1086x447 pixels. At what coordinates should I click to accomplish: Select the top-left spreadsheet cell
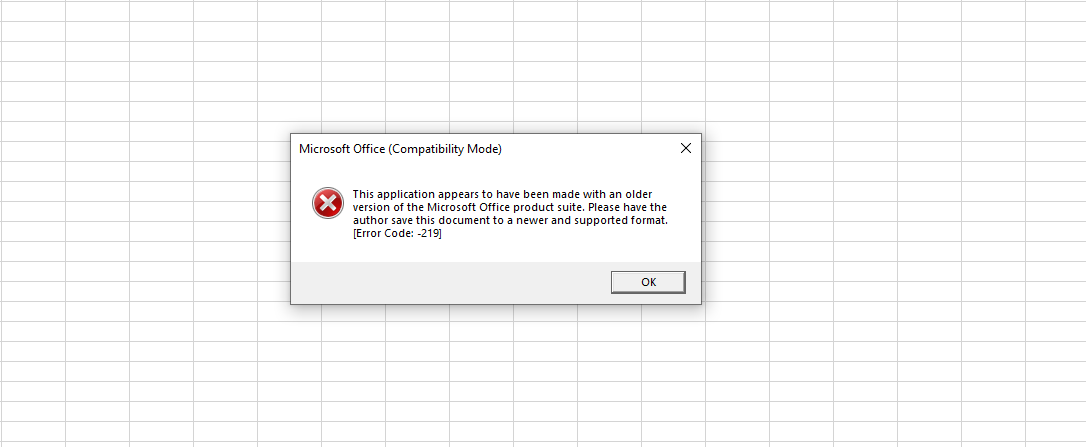[x=32, y=10]
